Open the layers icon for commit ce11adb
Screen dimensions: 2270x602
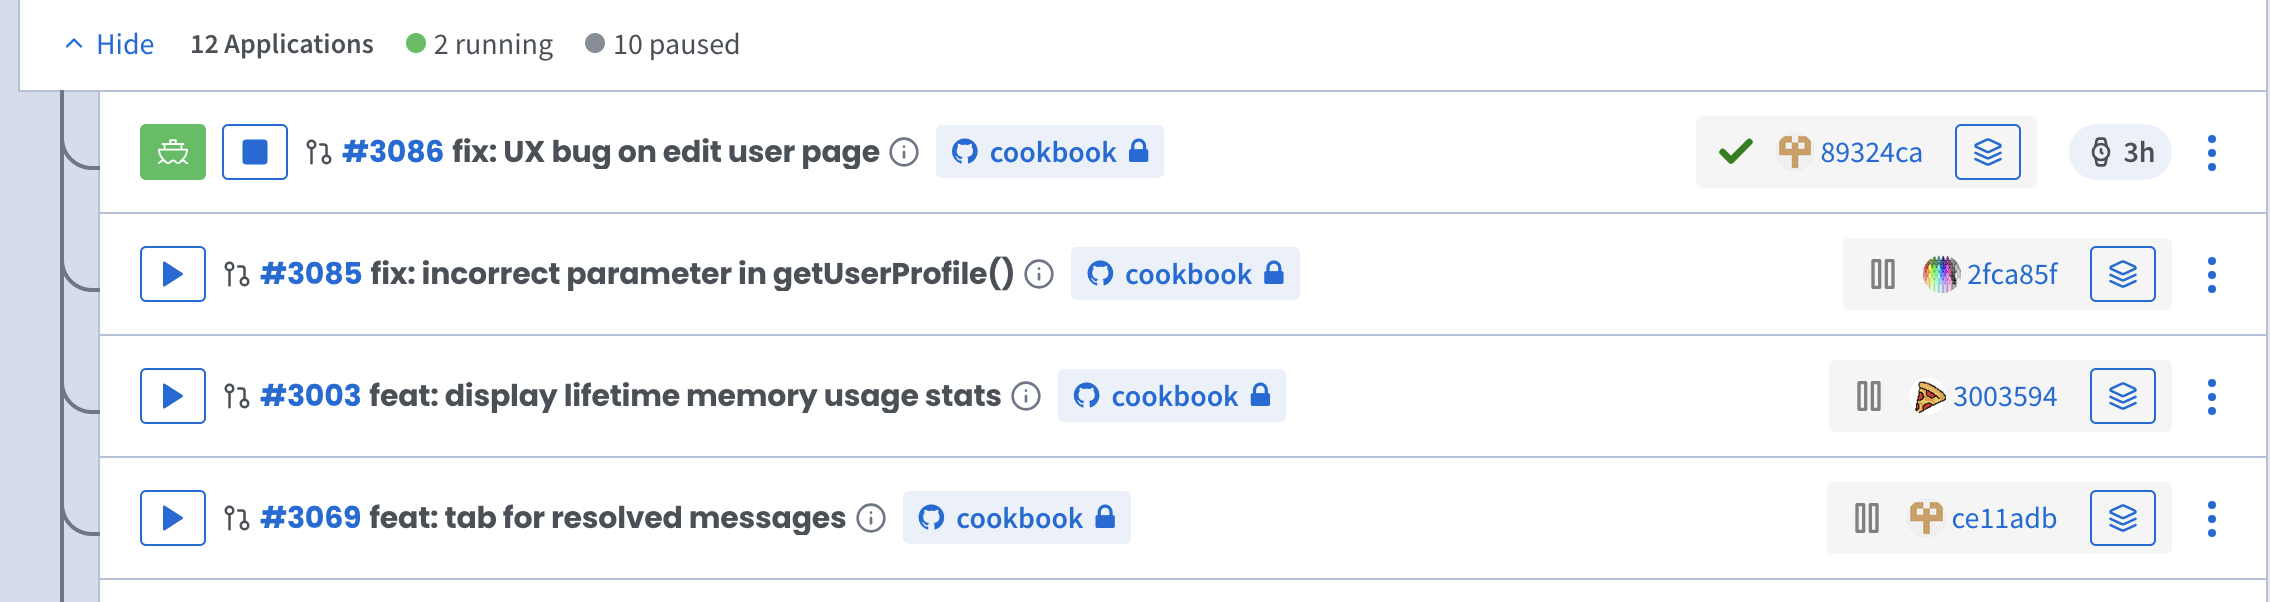click(x=2123, y=518)
